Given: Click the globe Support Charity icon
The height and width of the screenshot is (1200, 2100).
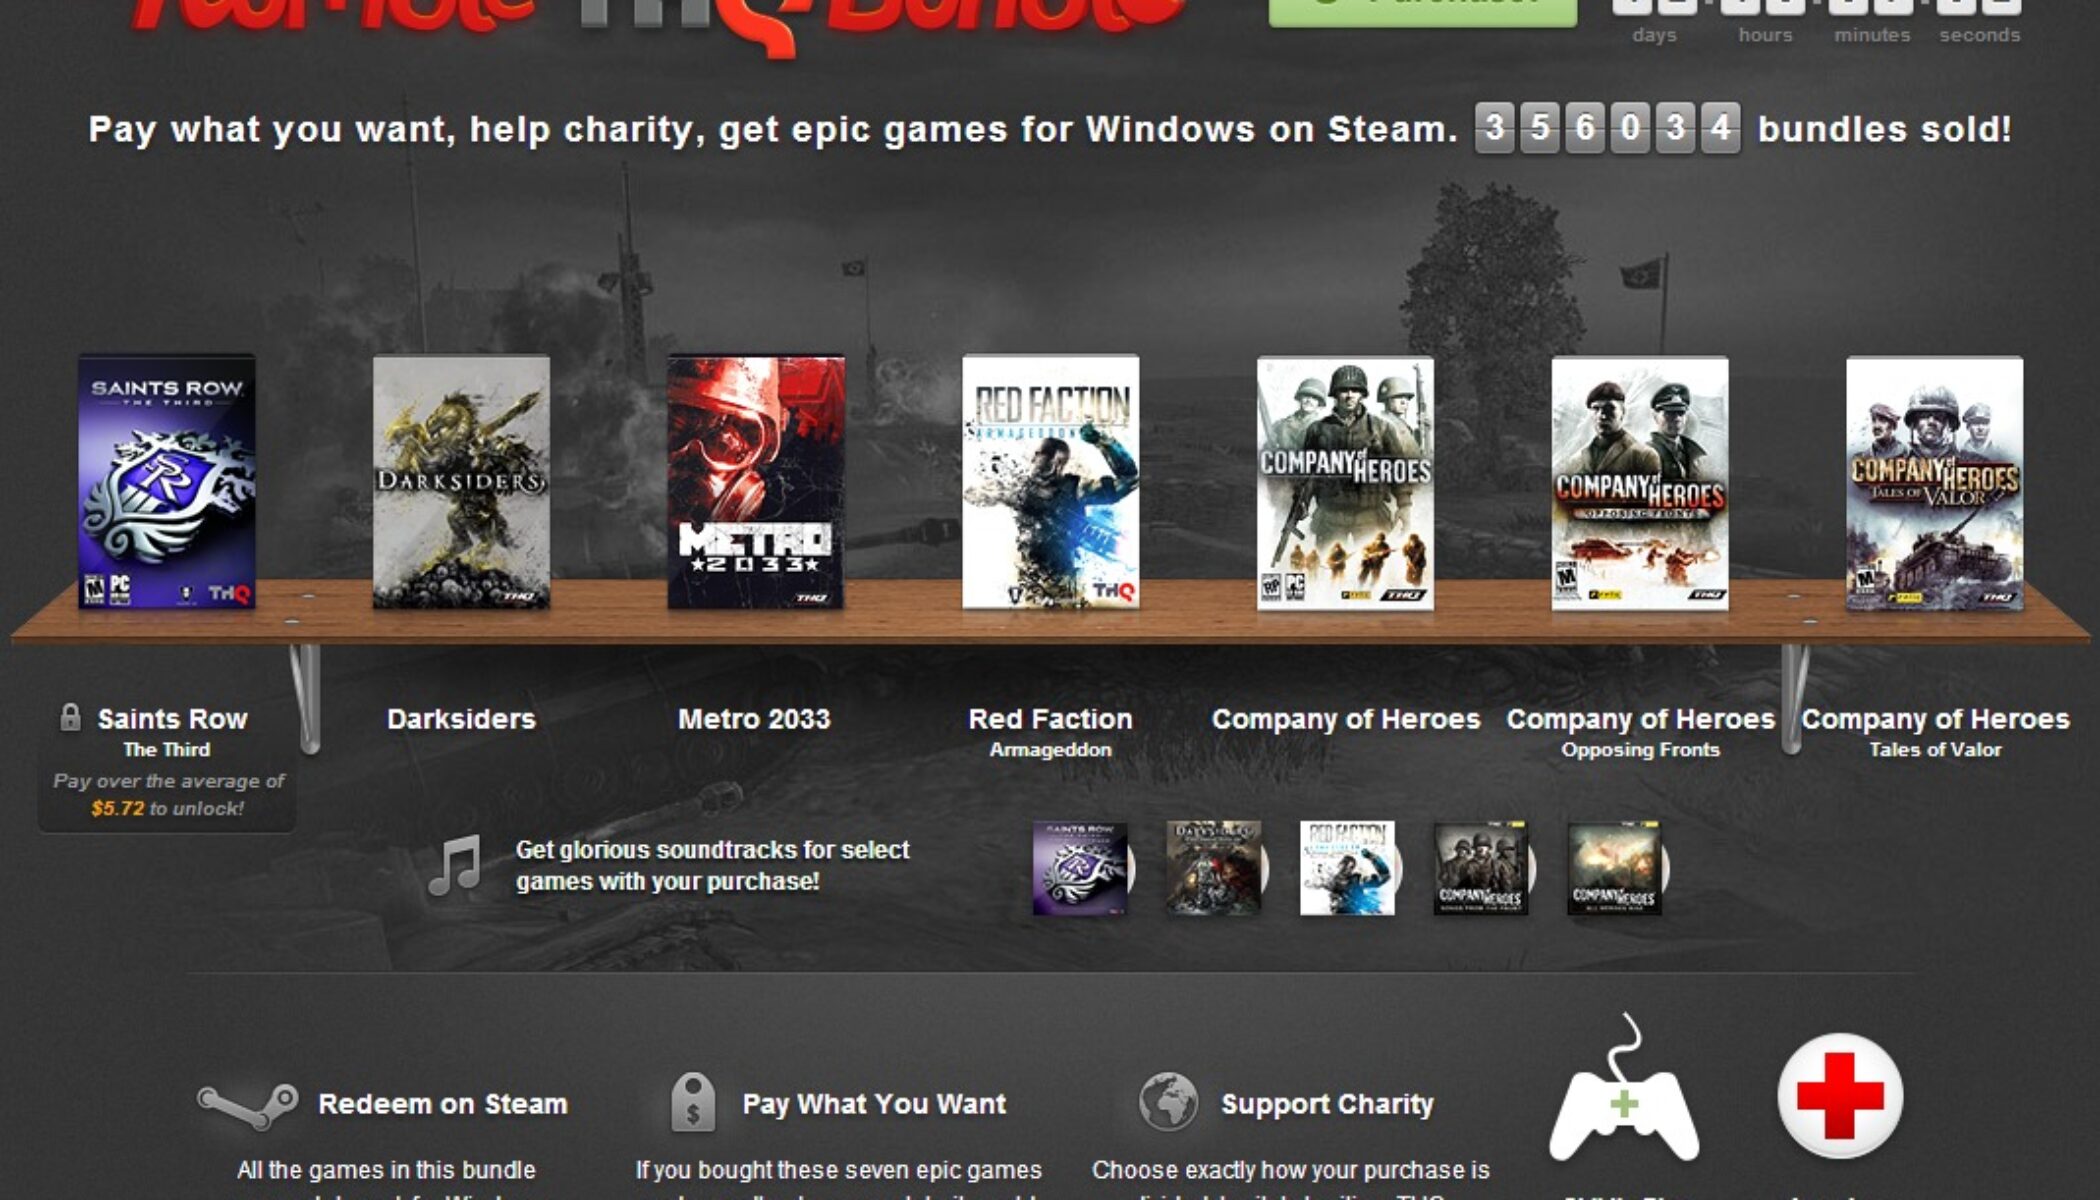Looking at the screenshot, I should coord(1168,1102).
